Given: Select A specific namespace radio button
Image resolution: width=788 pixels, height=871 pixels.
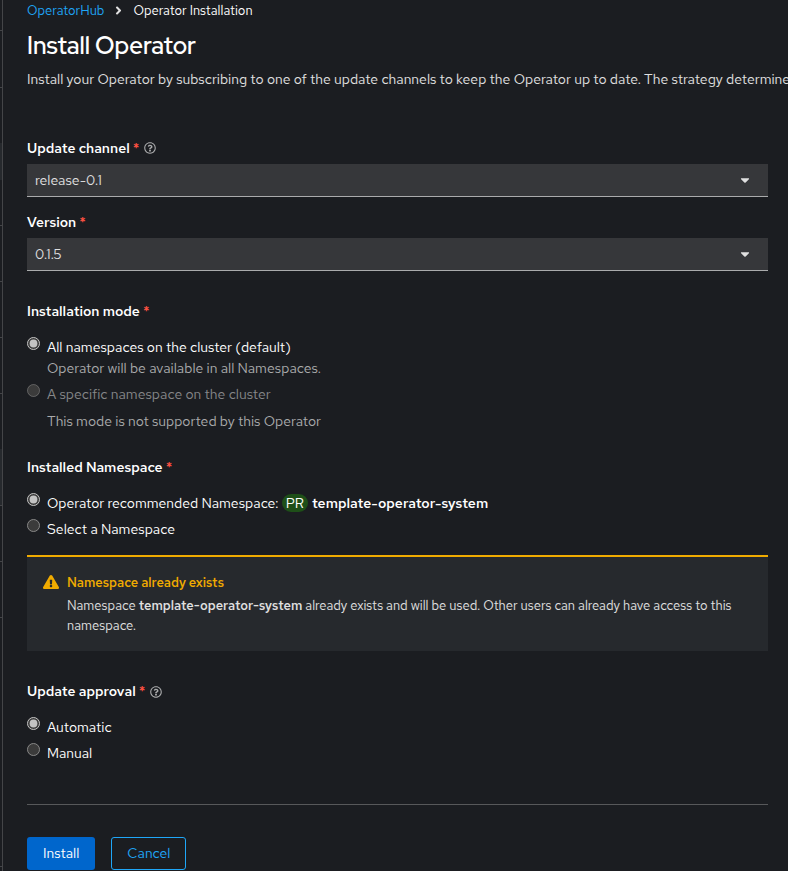Looking at the screenshot, I should [x=34, y=392].
